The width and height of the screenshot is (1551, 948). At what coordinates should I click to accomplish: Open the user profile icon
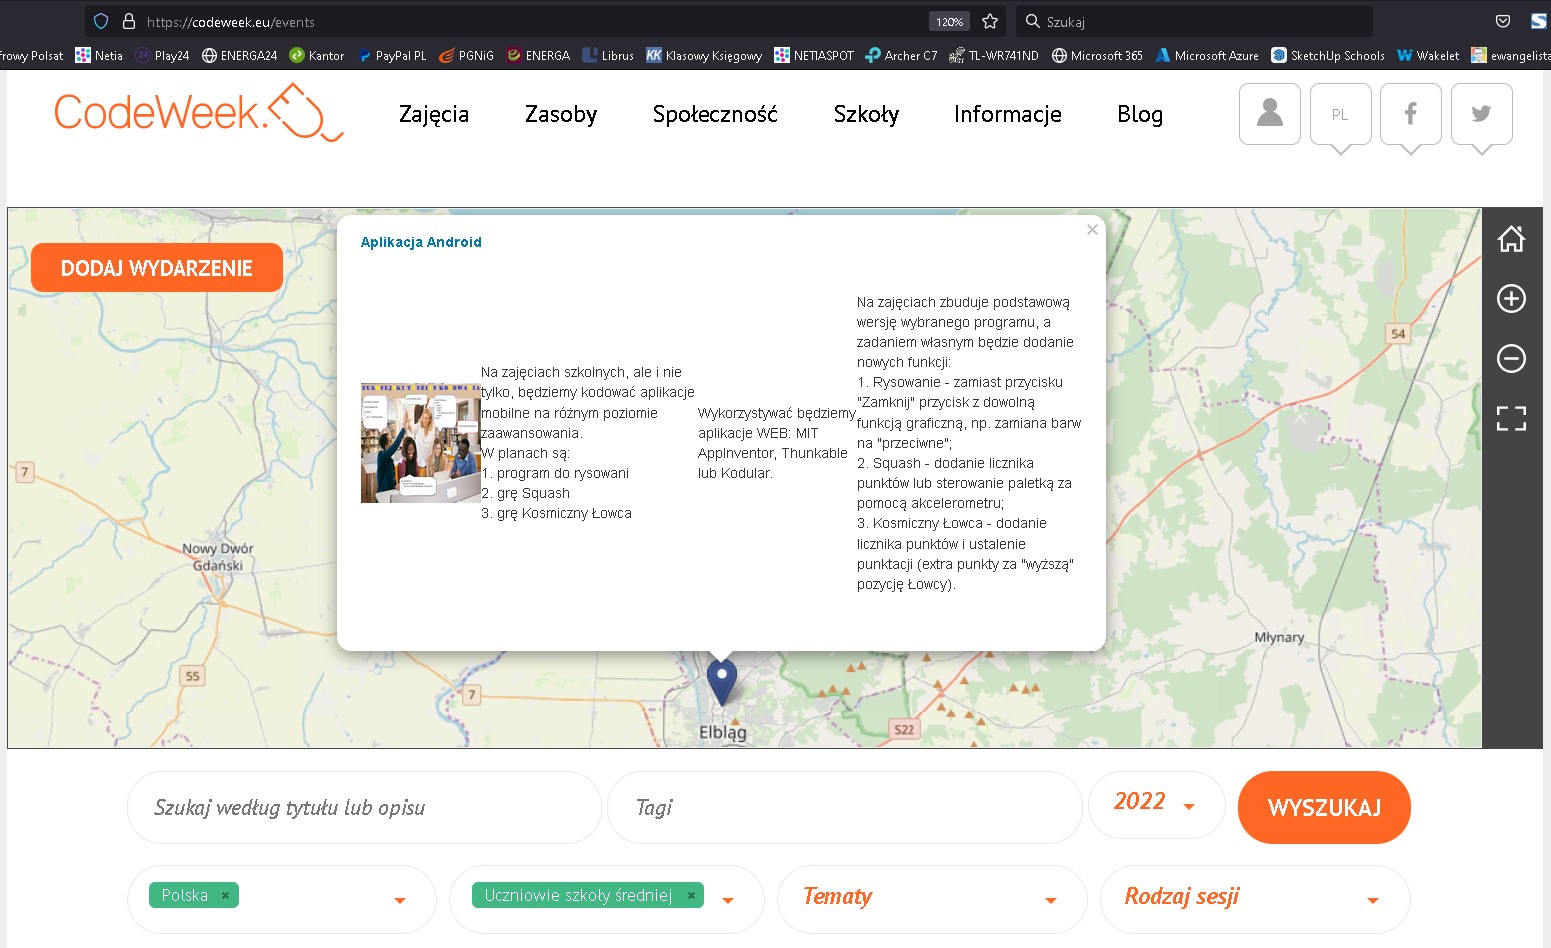(x=1269, y=114)
